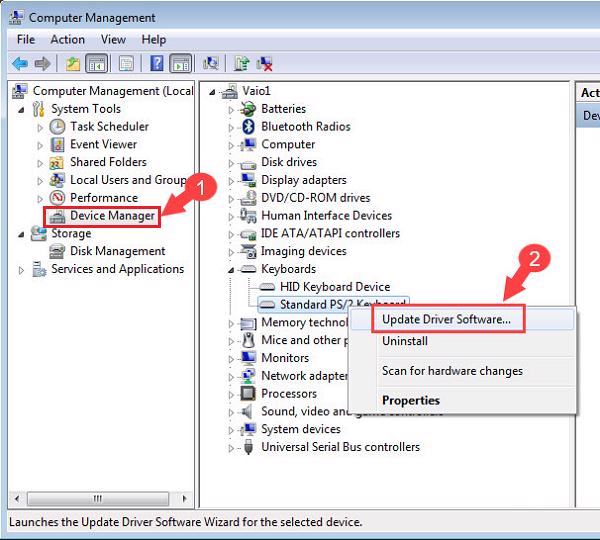Expand Services and Applications node
600x540 pixels.
(x=21, y=271)
